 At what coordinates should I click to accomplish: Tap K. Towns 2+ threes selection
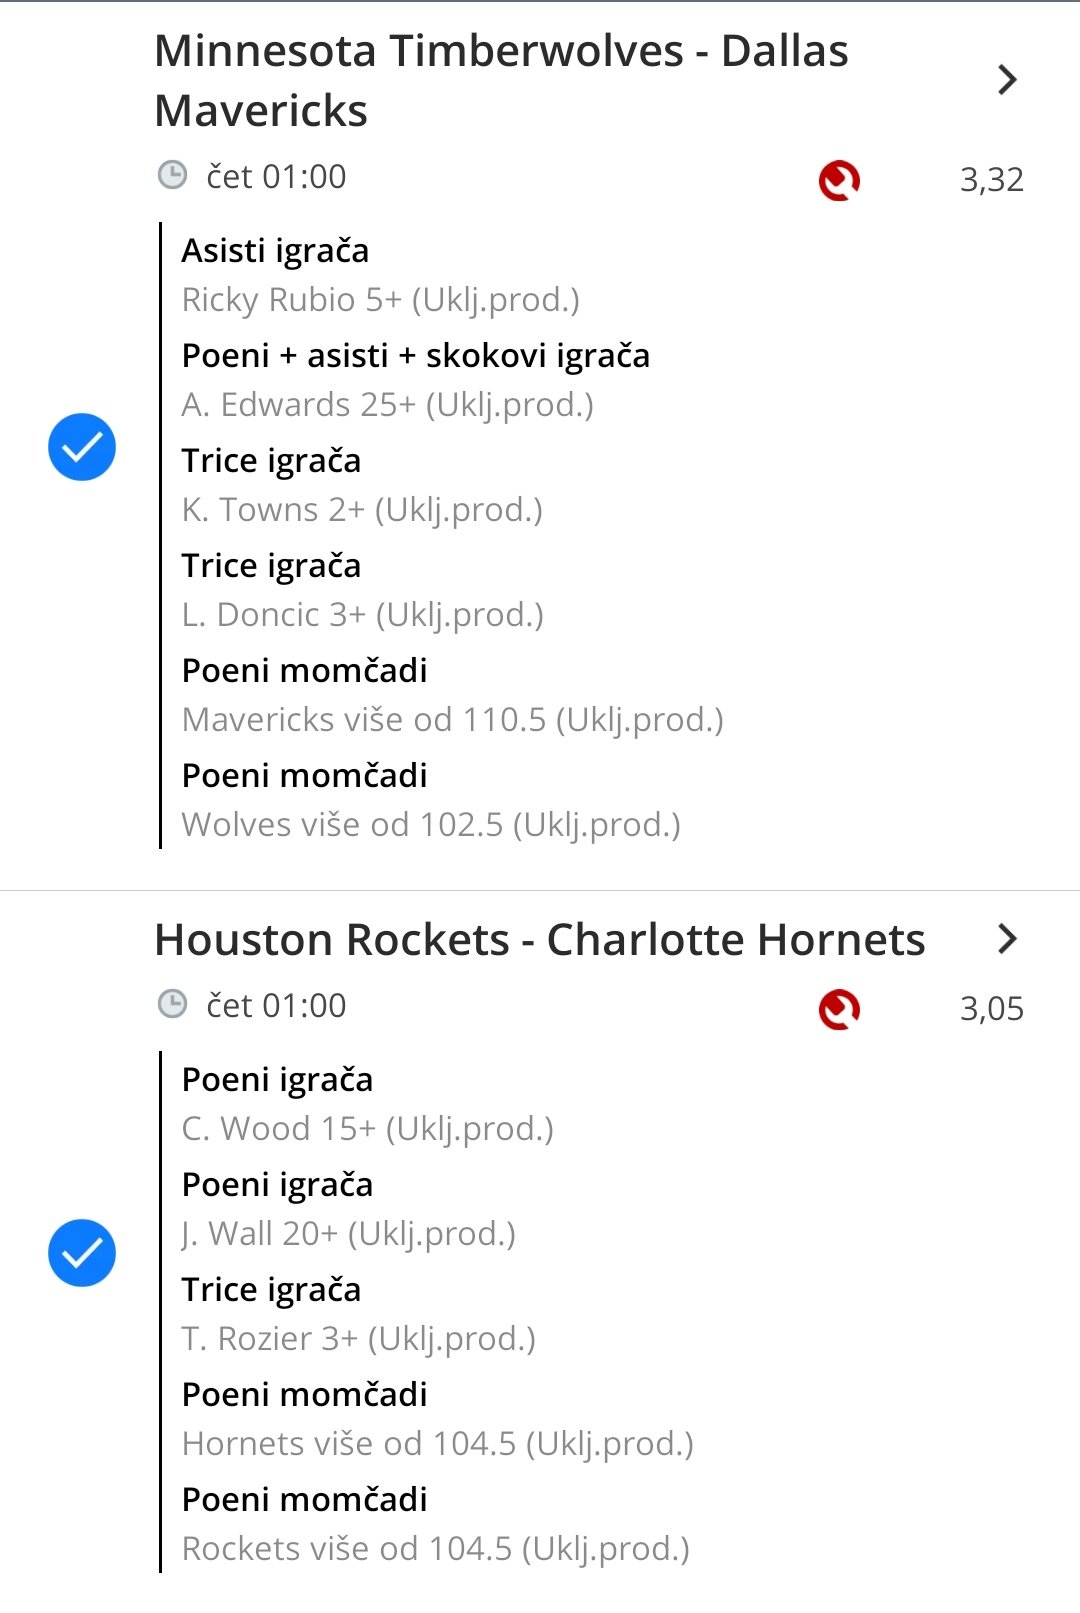(362, 510)
